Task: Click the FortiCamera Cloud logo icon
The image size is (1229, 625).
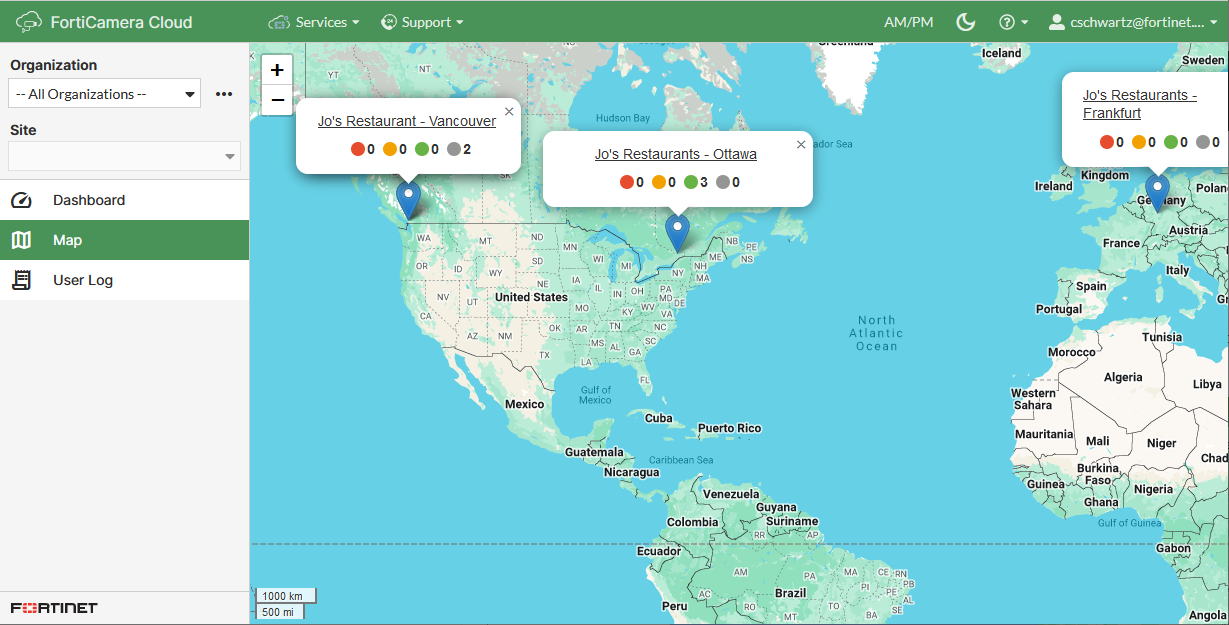Action: click(29, 22)
